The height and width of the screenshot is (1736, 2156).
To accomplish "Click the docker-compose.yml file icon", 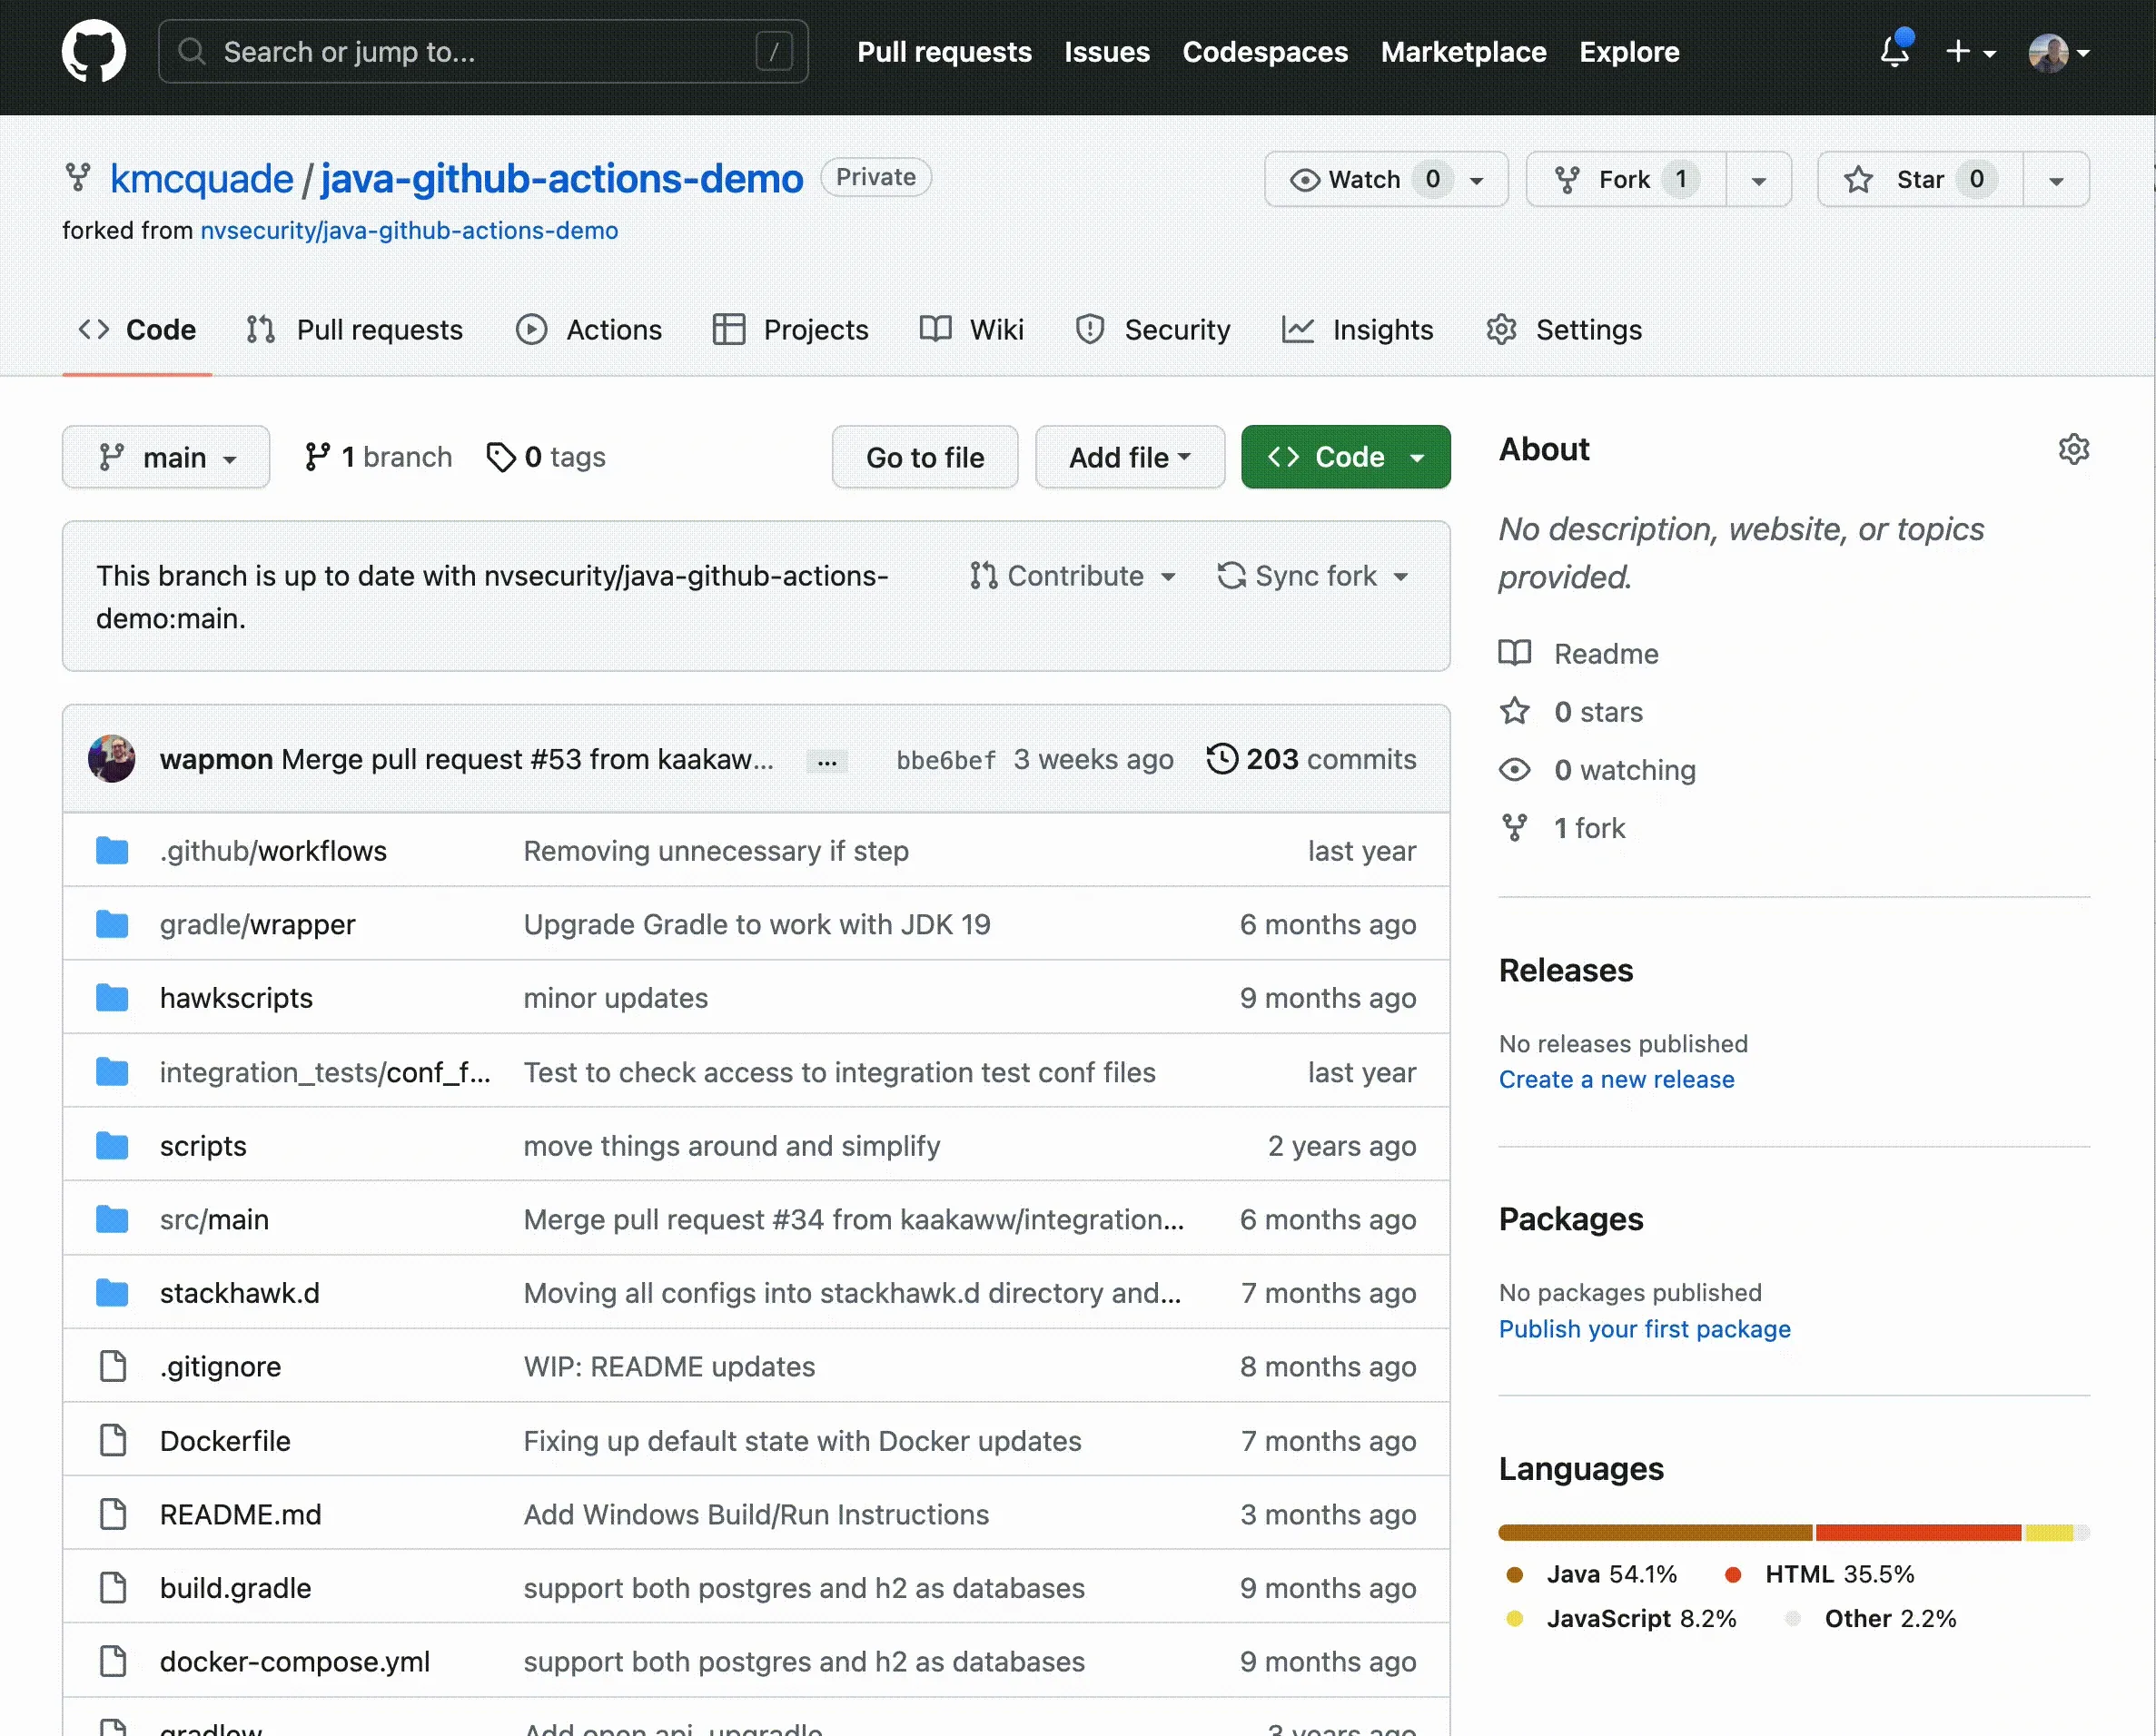I will [x=113, y=1662].
